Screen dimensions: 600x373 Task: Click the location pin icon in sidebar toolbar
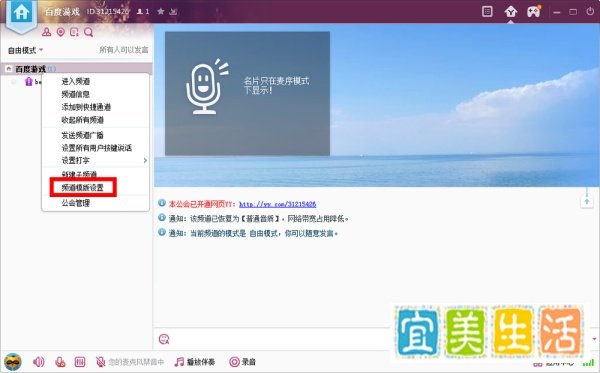tap(60, 32)
